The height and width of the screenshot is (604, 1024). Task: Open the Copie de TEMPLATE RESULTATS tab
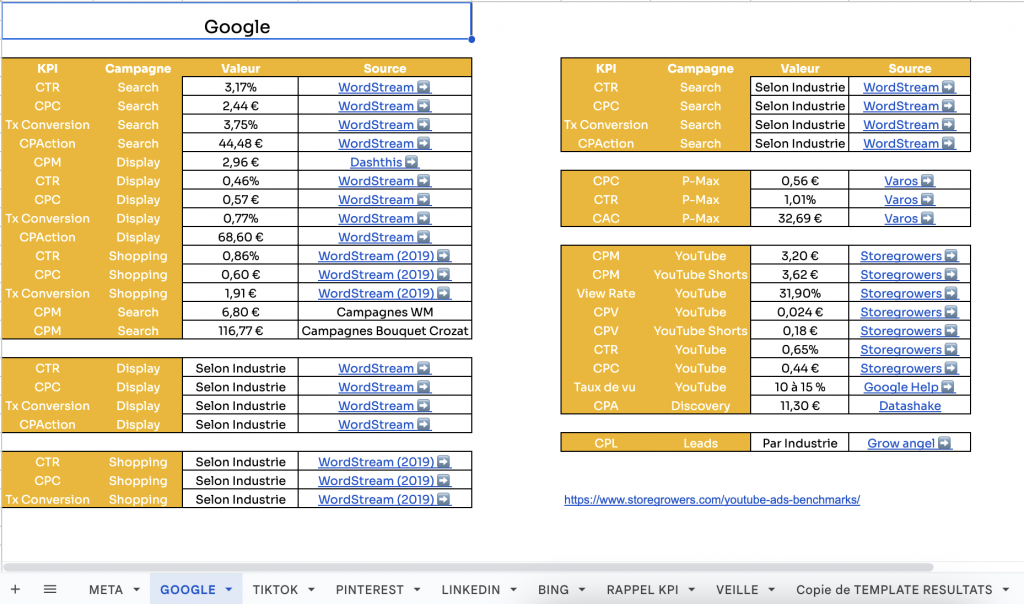[894, 590]
